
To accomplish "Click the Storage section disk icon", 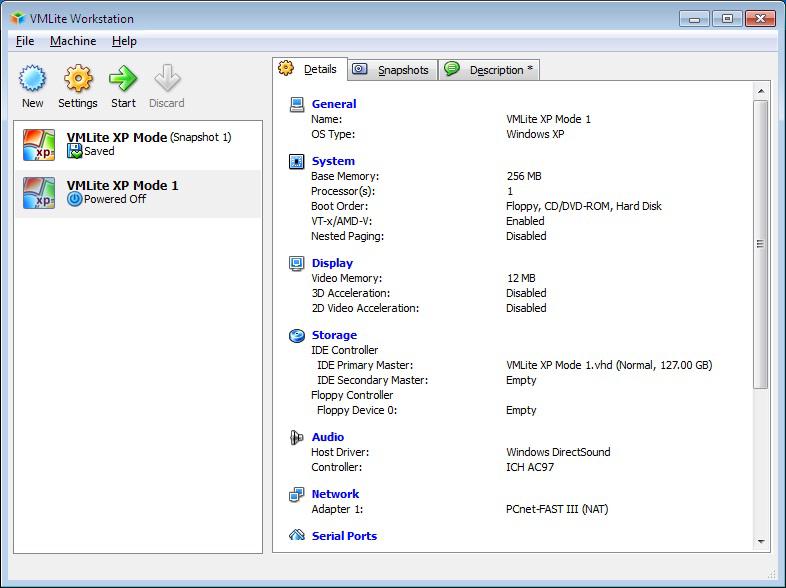I will pos(297,335).
